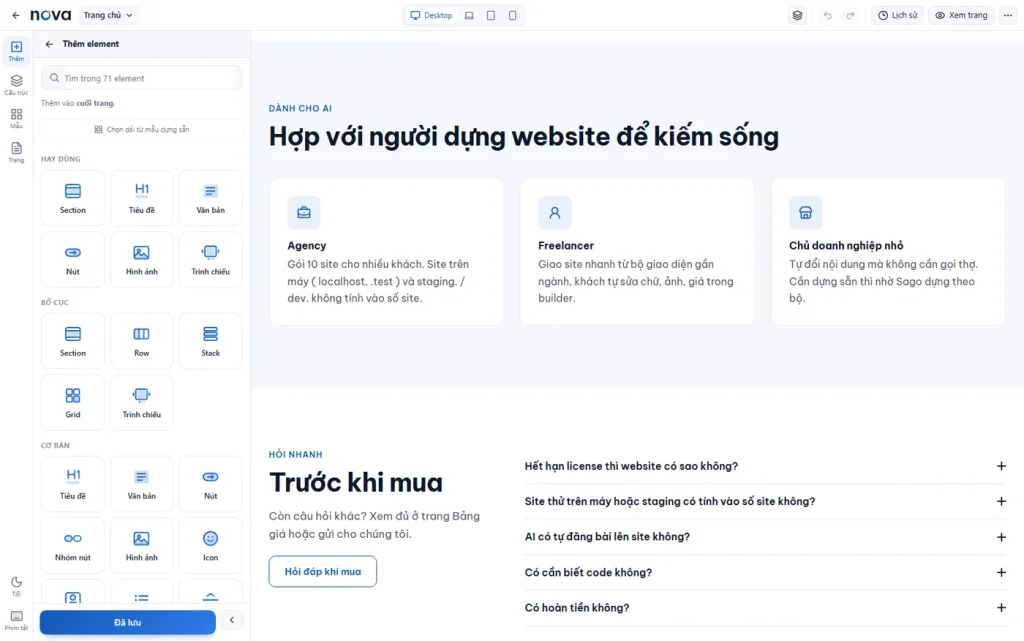Add Văn bản element from Cơ bản

point(142,484)
